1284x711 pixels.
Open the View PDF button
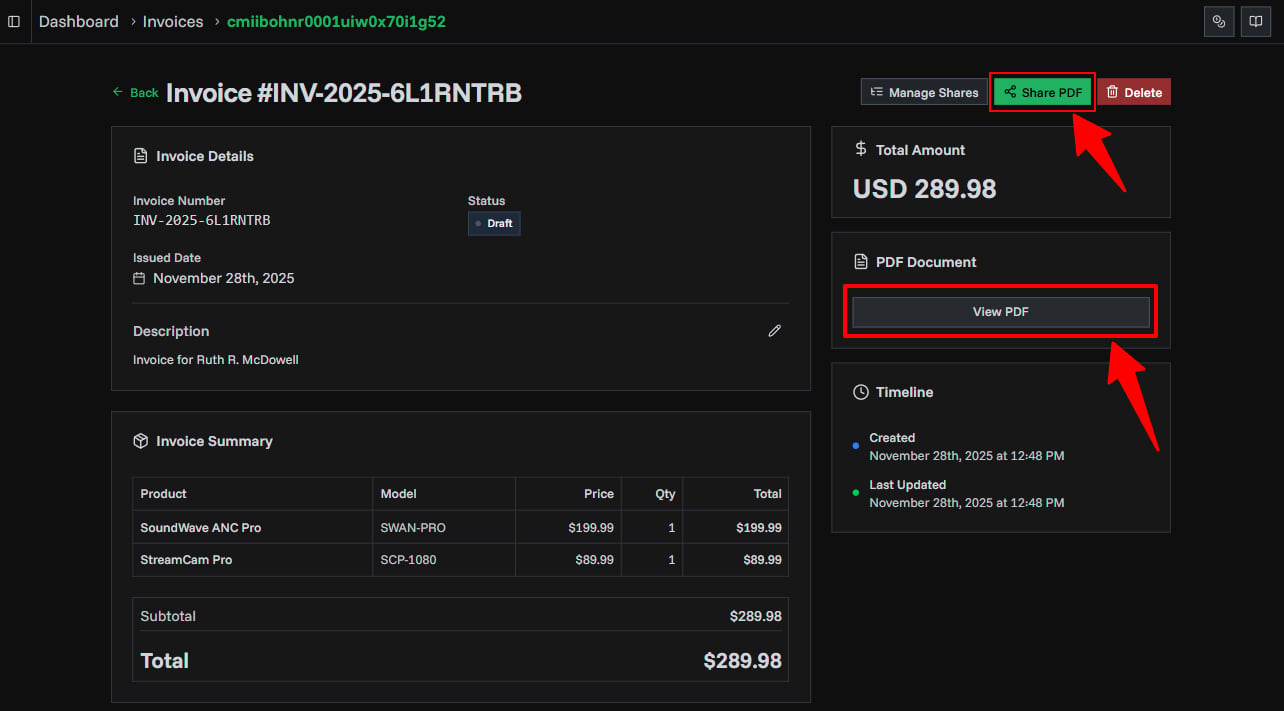pos(1001,312)
